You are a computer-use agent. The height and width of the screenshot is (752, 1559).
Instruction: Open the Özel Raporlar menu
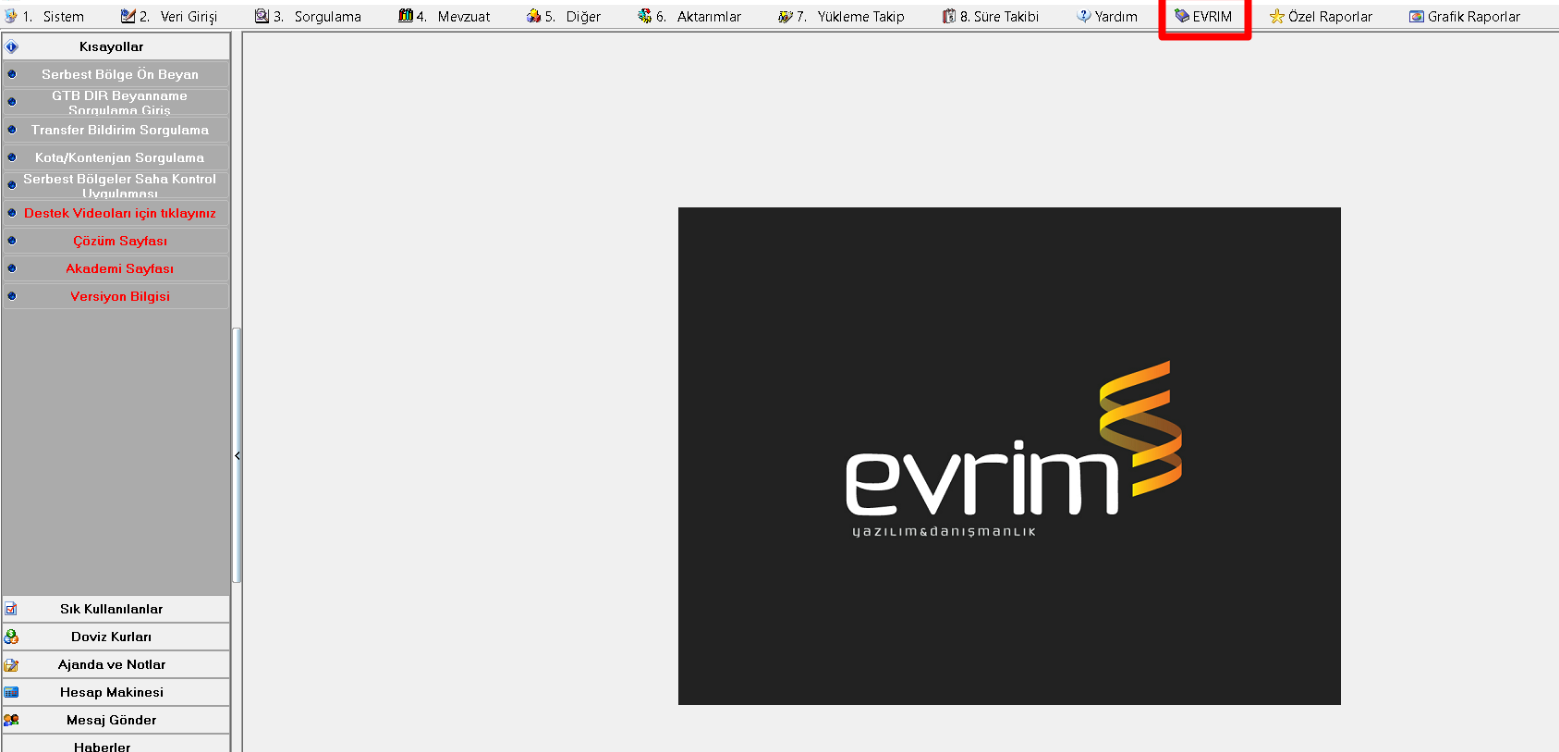(1321, 16)
